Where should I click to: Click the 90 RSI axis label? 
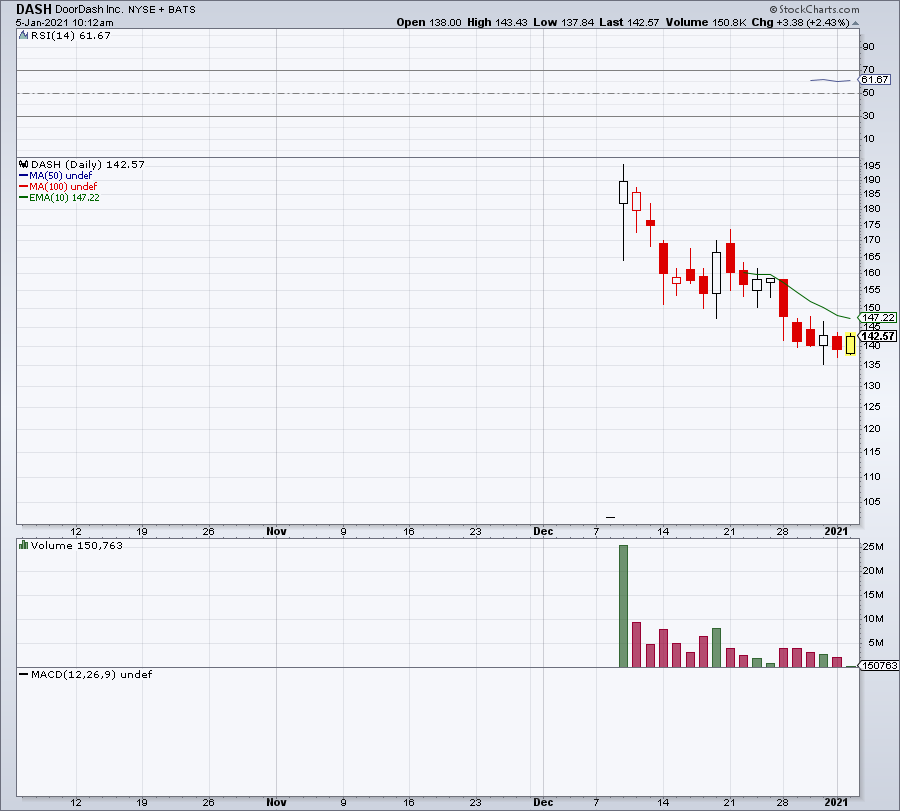(868, 47)
